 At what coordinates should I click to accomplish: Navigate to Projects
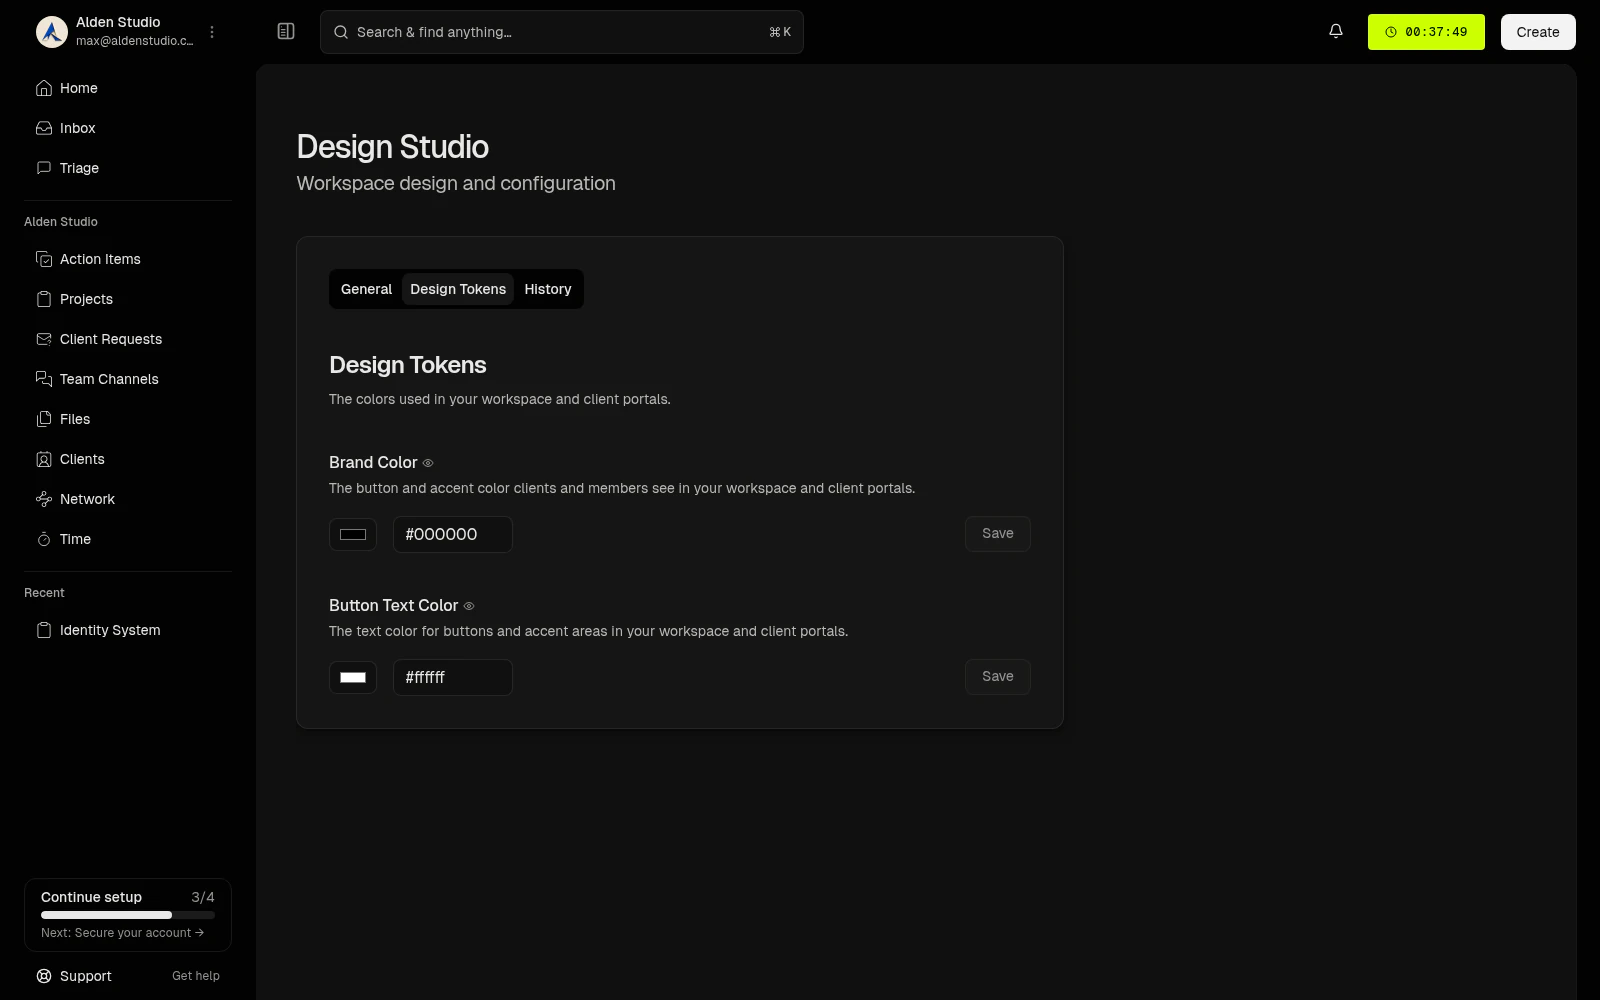pos(128,299)
